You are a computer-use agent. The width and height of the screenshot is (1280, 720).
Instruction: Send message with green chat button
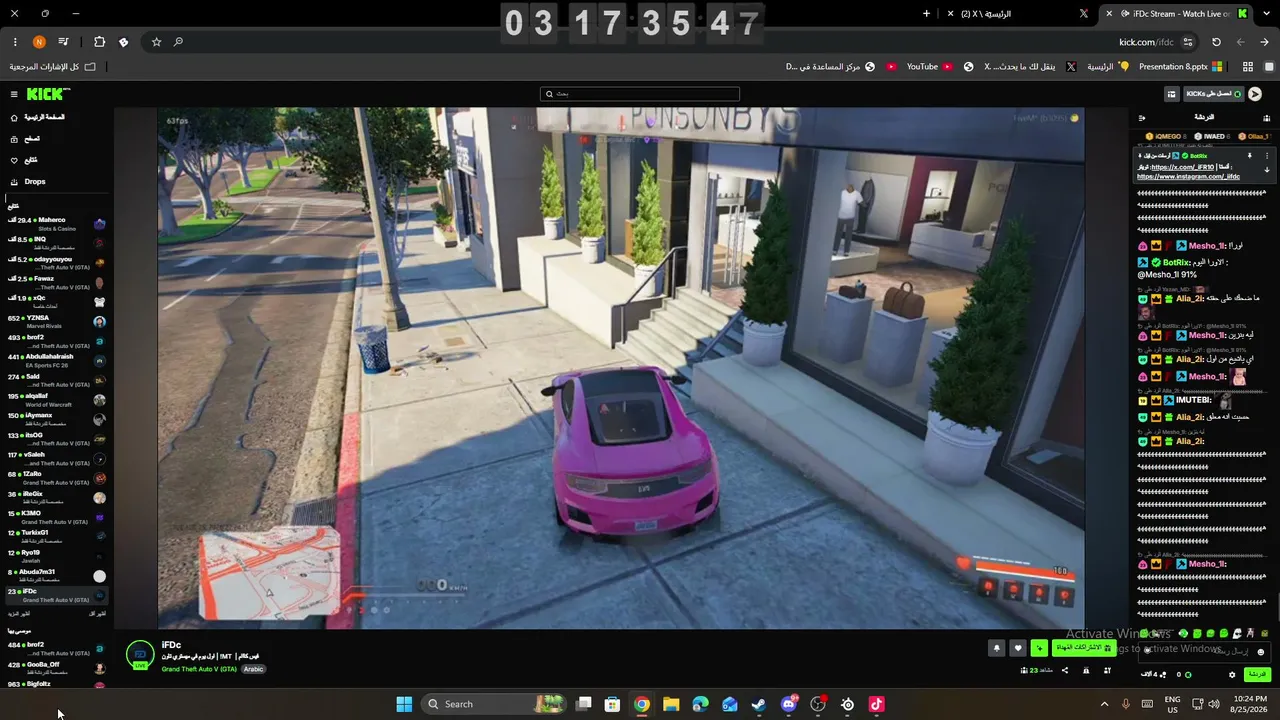coord(1257,675)
